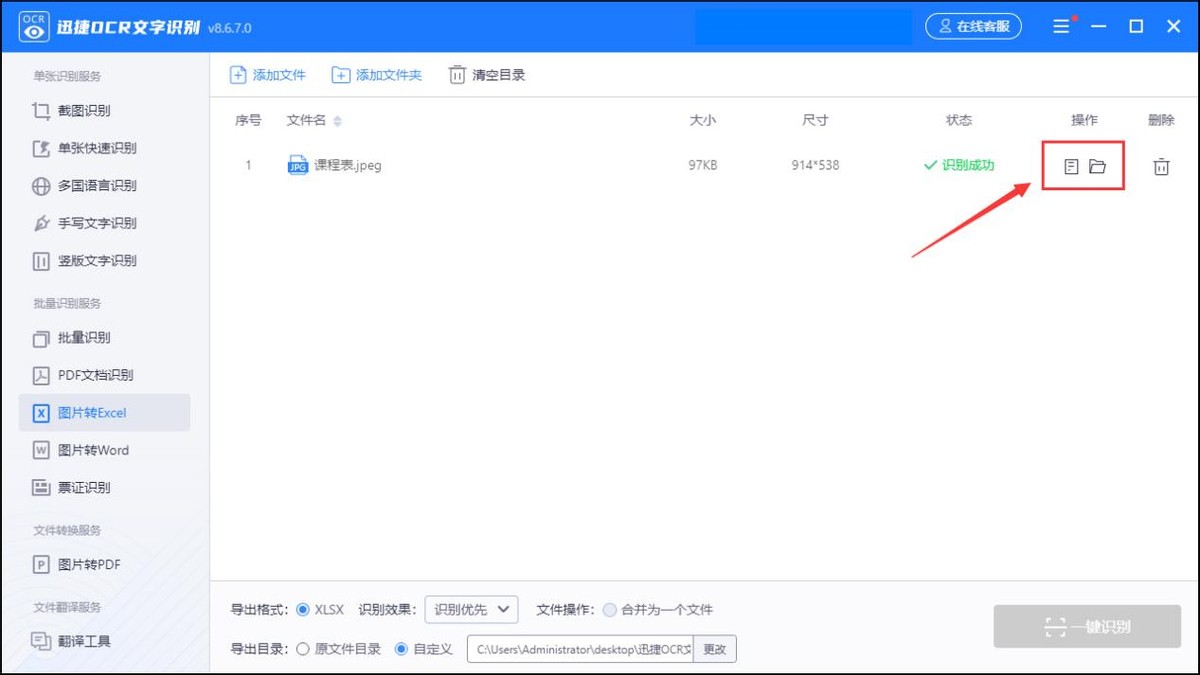This screenshot has height=675, width=1200.
Task: Click the 手写文字识别 pen icon
Action: (x=41, y=223)
